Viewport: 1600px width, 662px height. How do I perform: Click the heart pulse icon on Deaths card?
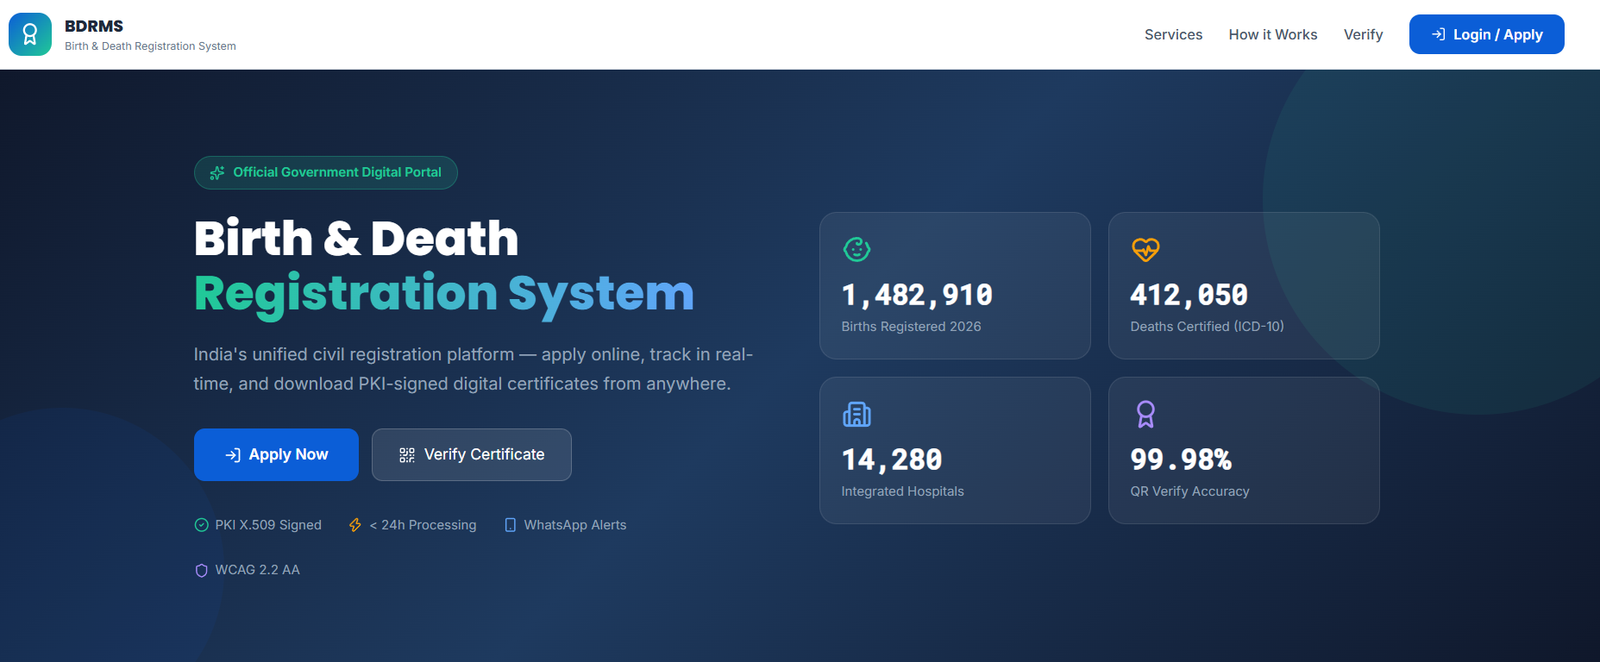click(x=1146, y=249)
